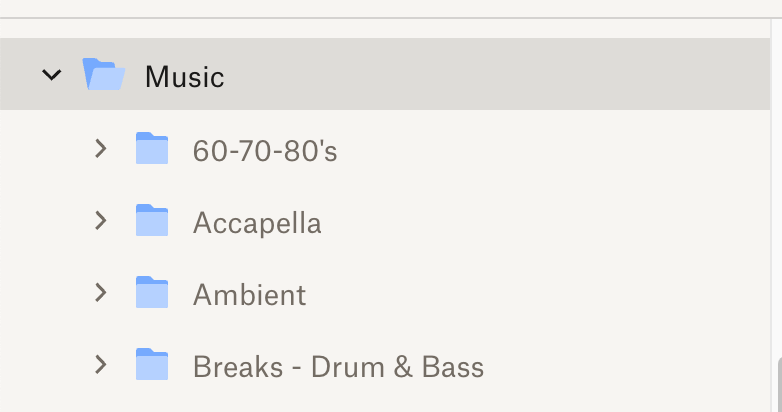Click the 60-70-80's folder icon
Viewport: 782px width, 412px height.
pos(152,149)
